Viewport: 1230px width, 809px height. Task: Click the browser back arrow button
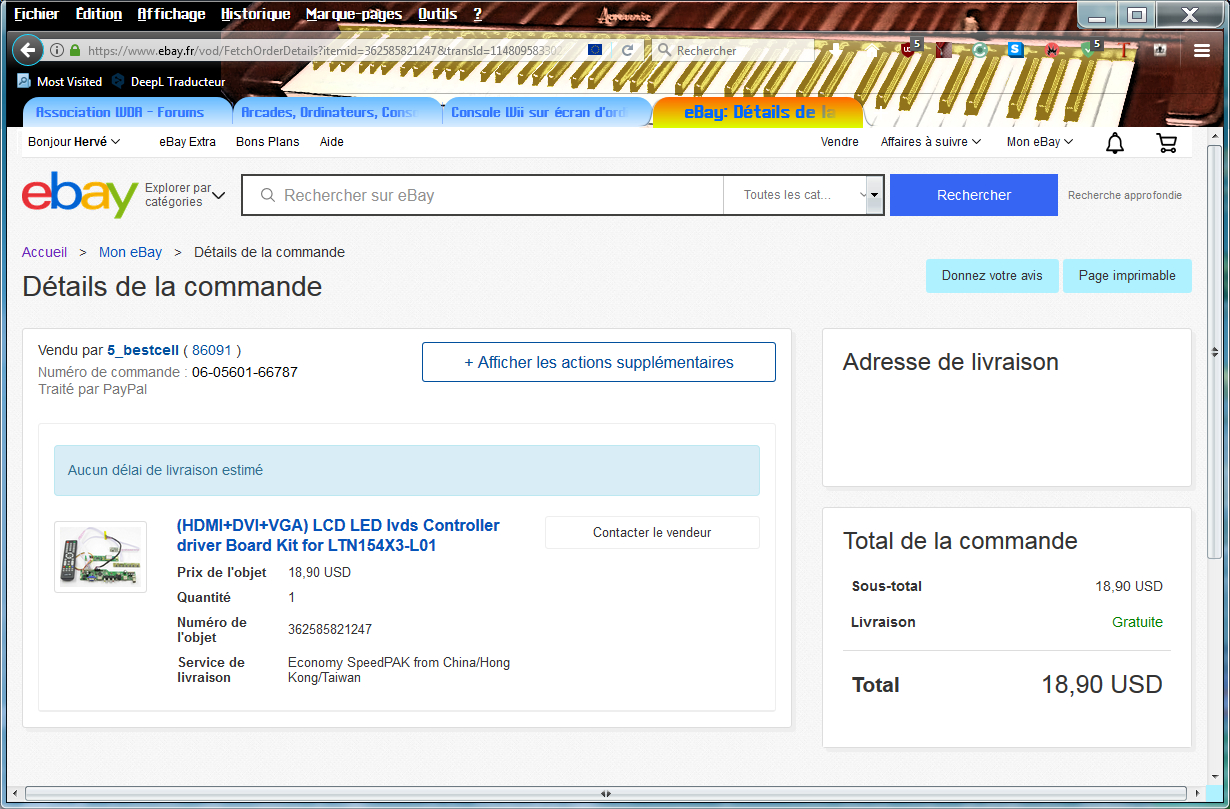tap(27, 50)
